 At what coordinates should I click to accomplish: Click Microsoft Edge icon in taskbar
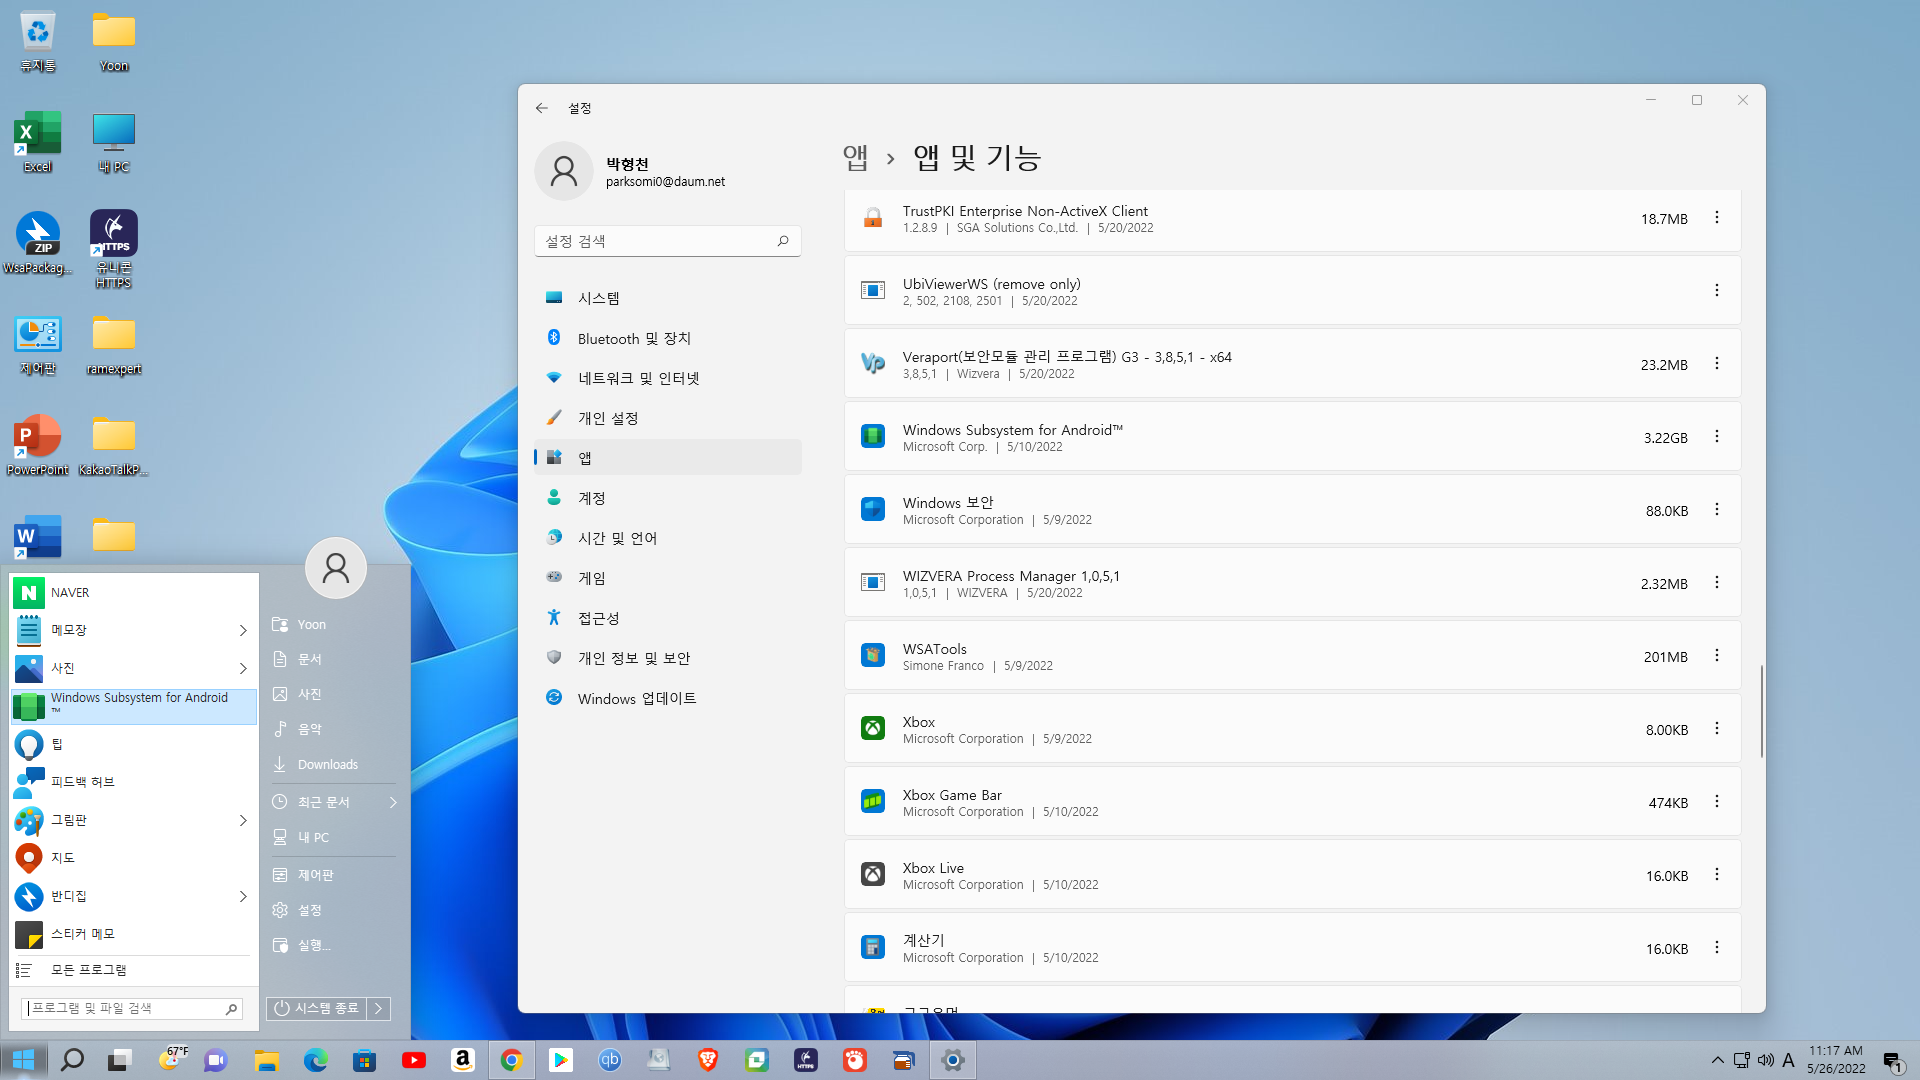click(x=316, y=1060)
